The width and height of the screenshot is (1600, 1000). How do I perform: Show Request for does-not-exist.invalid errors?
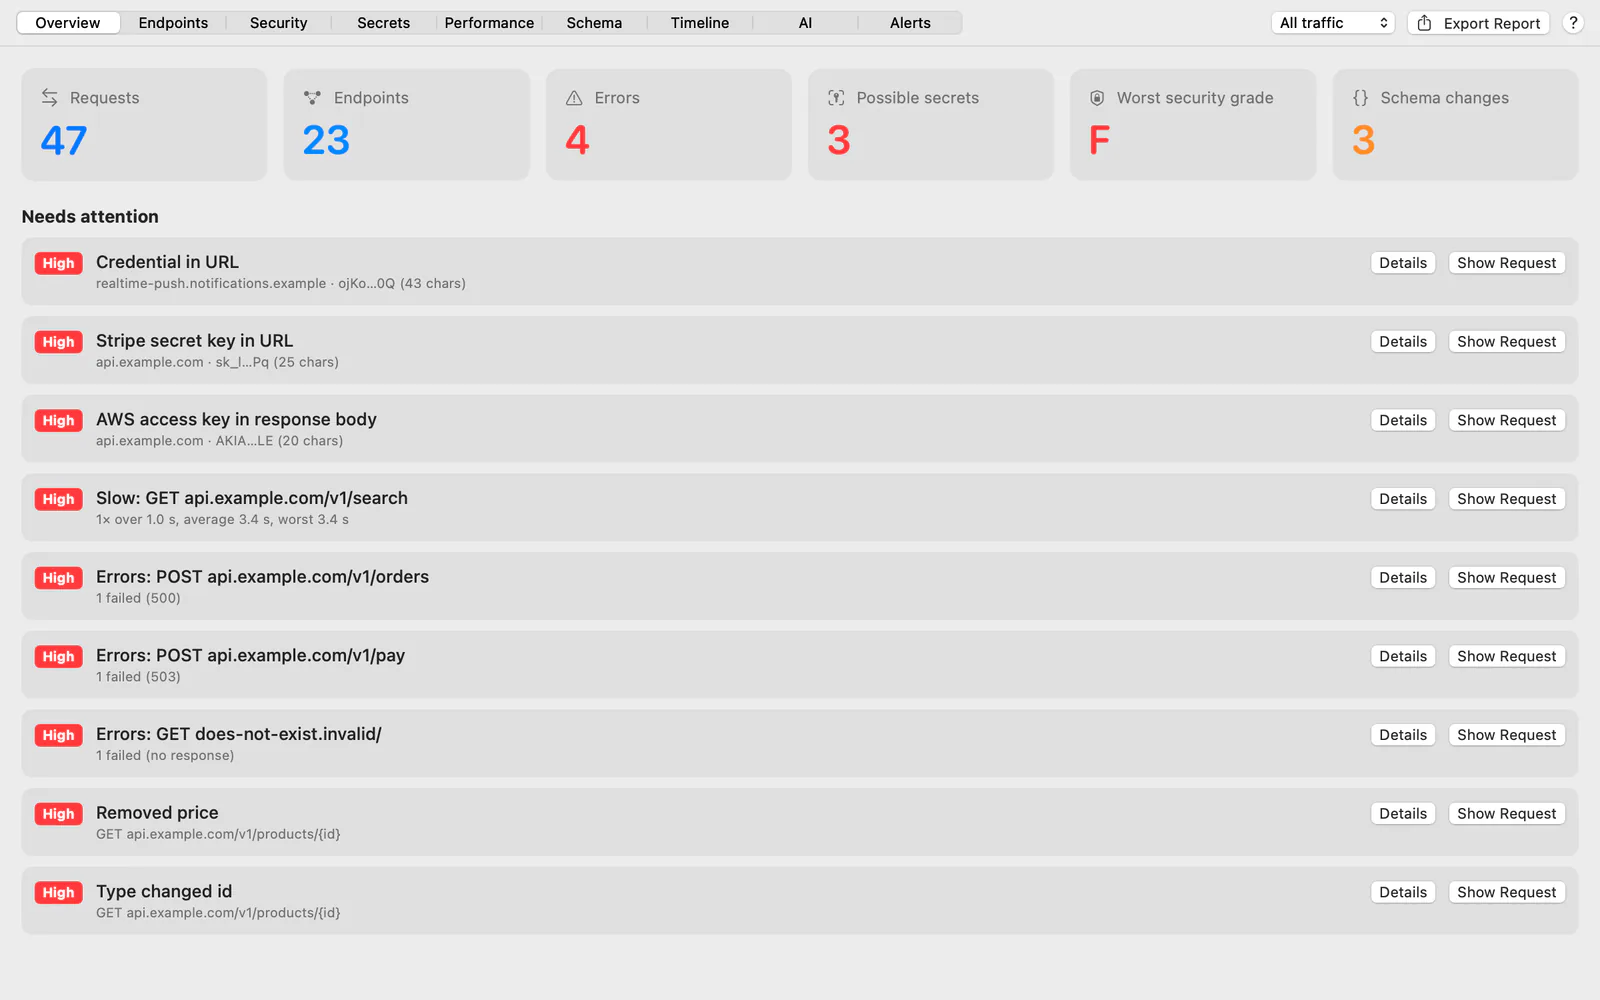[1506, 735]
